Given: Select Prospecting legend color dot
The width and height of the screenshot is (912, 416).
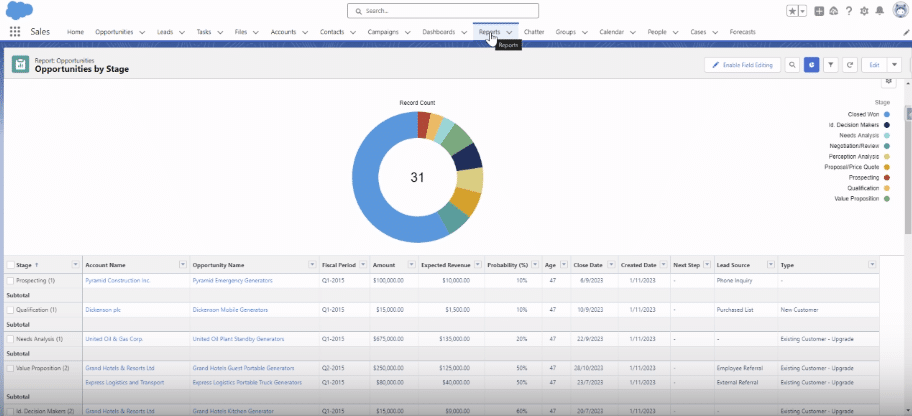Looking at the screenshot, I should pos(886,177).
